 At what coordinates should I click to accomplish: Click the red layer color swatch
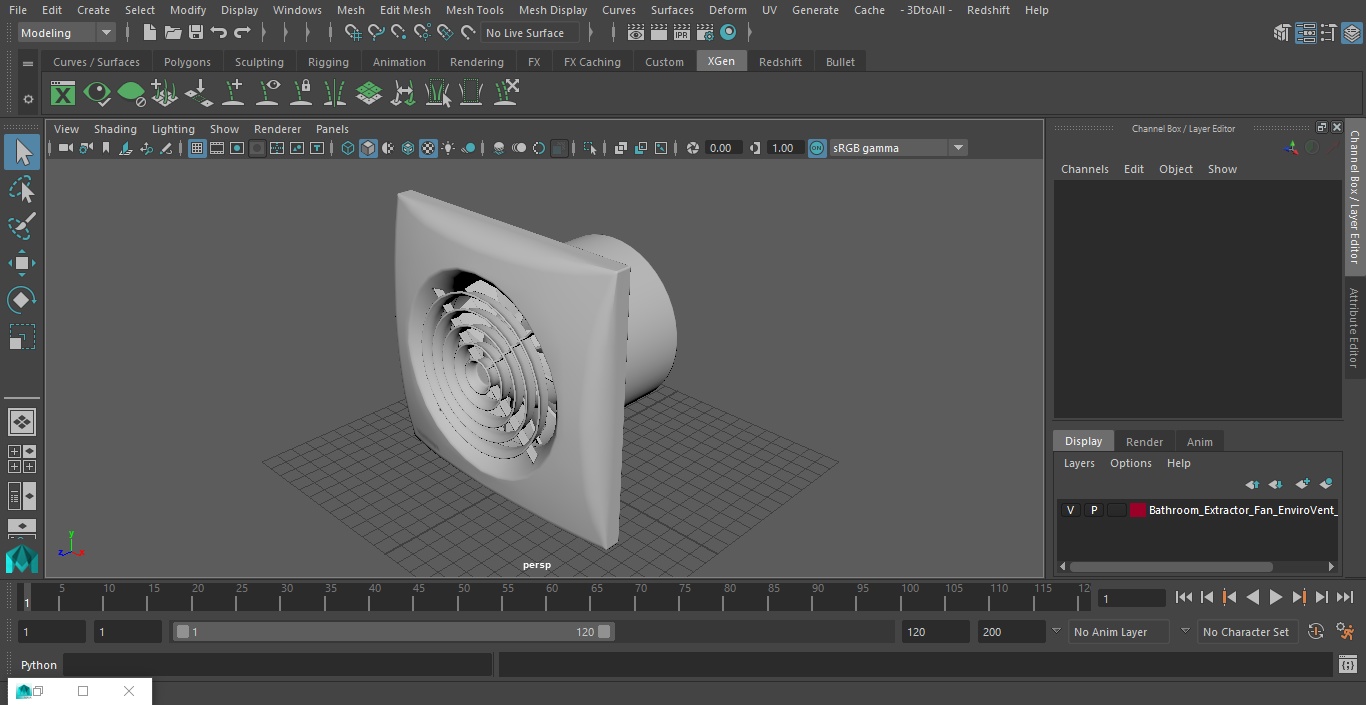(x=1137, y=510)
